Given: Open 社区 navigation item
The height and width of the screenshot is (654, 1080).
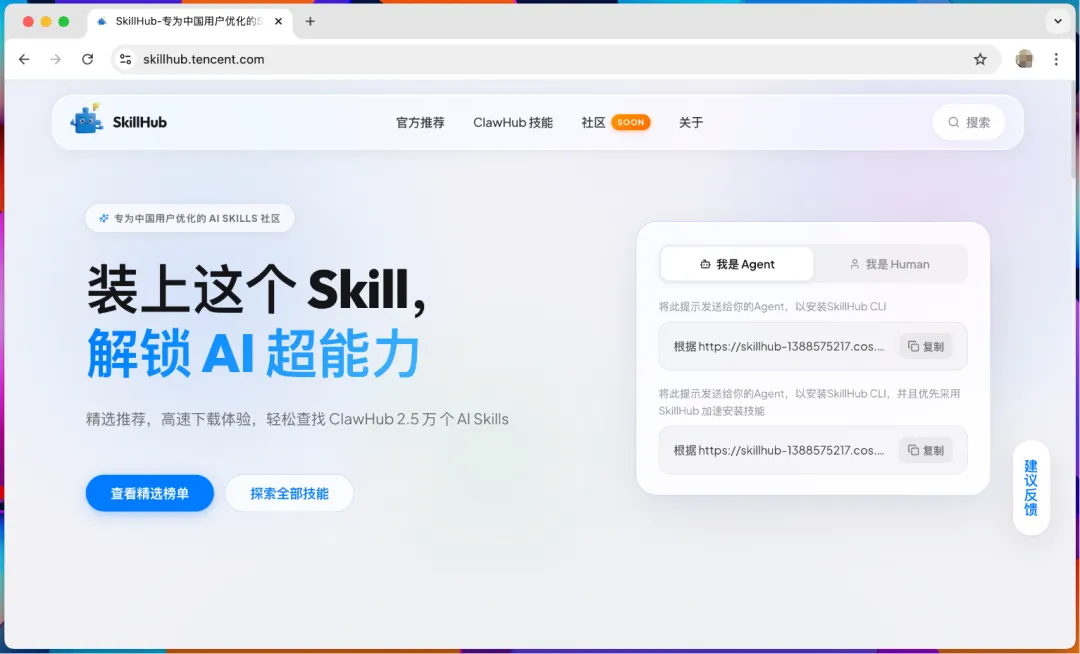Looking at the screenshot, I should (593, 123).
